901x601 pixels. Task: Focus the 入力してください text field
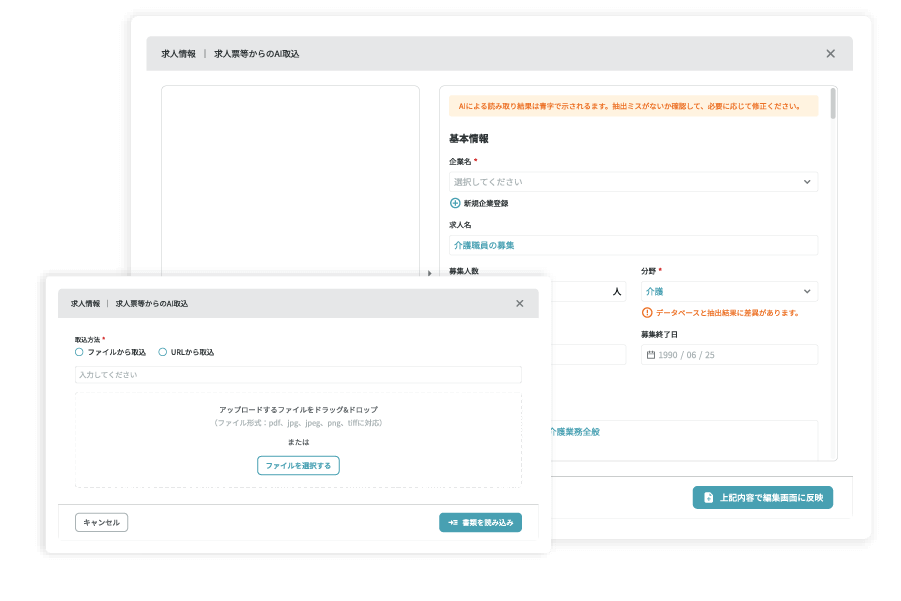[x=298, y=375]
